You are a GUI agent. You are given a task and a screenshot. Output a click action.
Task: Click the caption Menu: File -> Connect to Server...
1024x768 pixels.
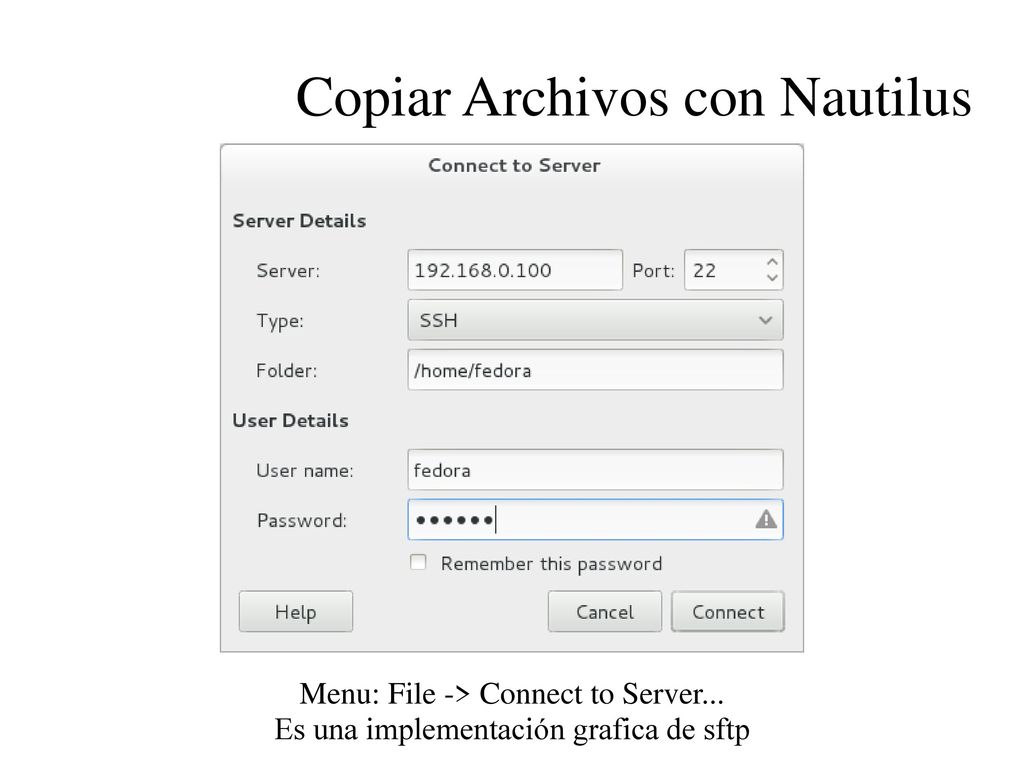coord(511,694)
